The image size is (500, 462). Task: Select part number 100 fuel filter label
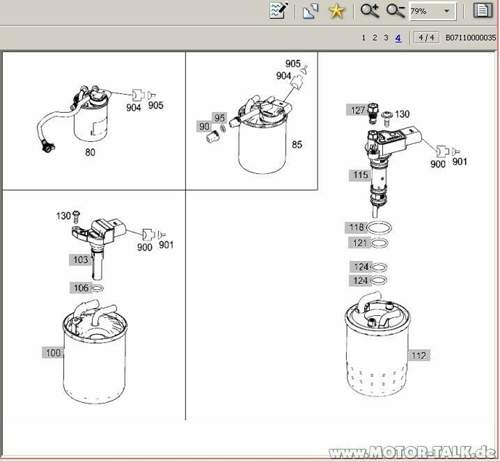point(53,353)
